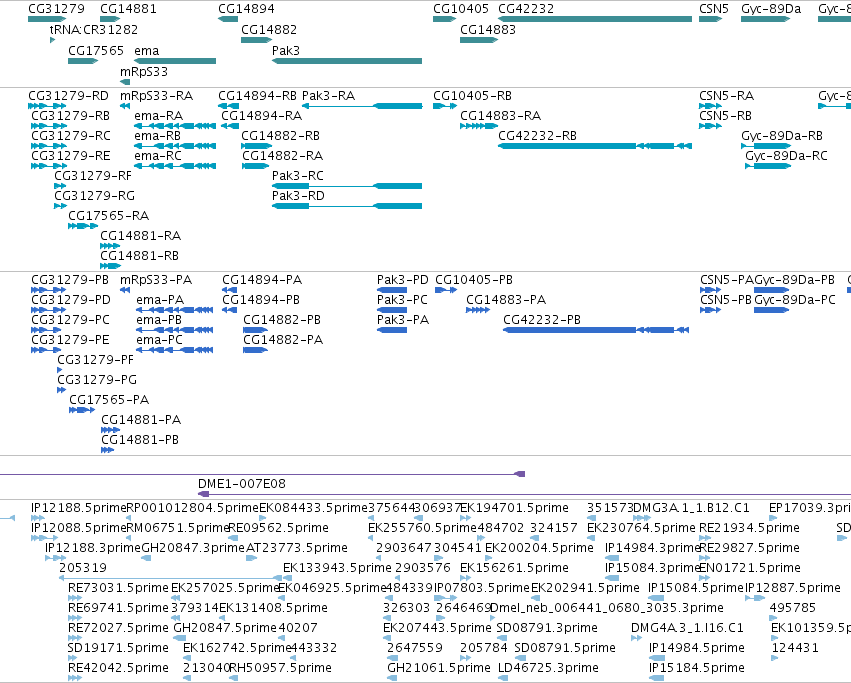Select the CG42232 gene label
851x683 pixels.
[526, 9]
